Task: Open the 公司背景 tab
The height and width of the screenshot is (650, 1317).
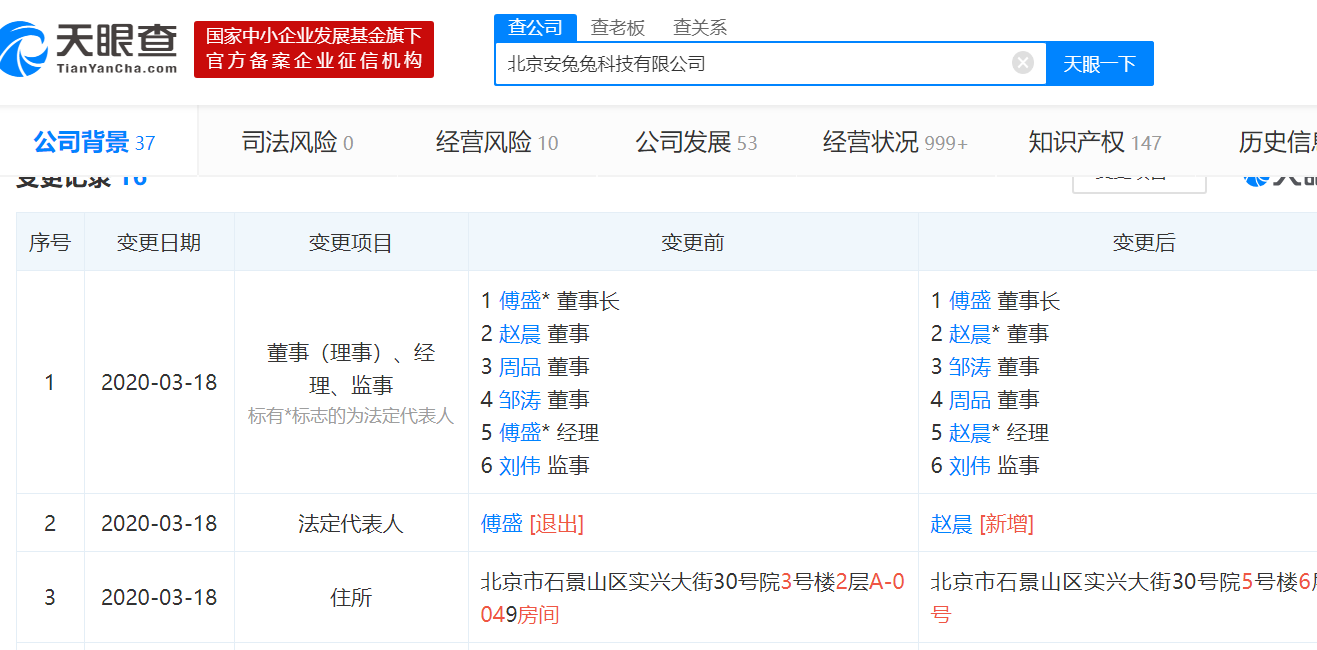Action: 94,143
